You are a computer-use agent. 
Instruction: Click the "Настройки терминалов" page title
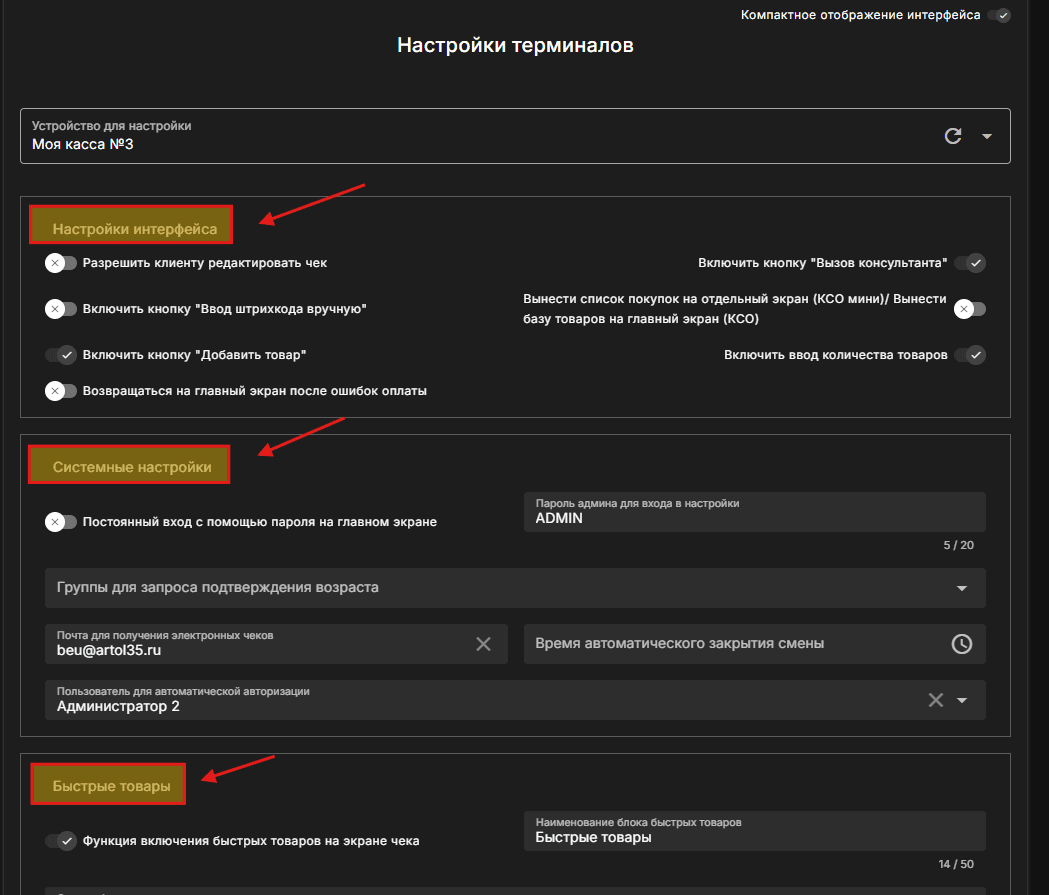(x=515, y=45)
